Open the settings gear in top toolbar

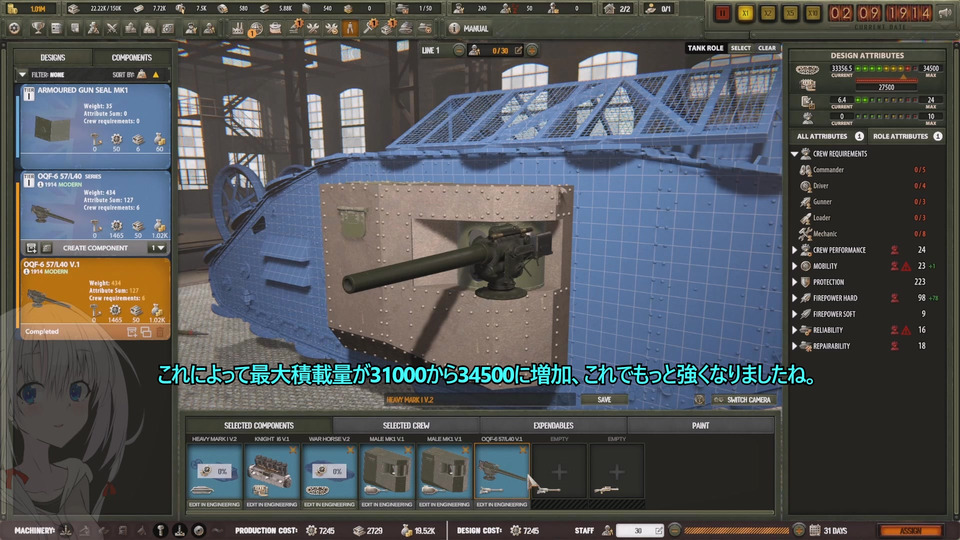point(14,28)
